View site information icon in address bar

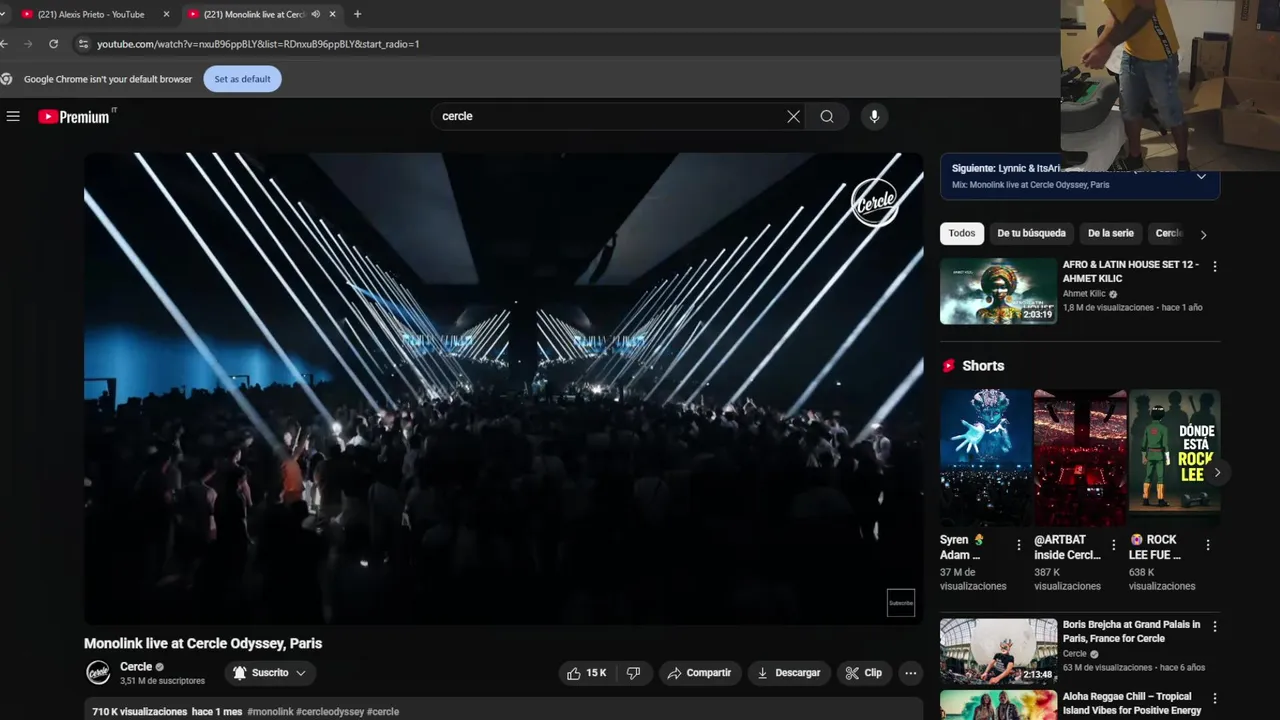(x=84, y=44)
